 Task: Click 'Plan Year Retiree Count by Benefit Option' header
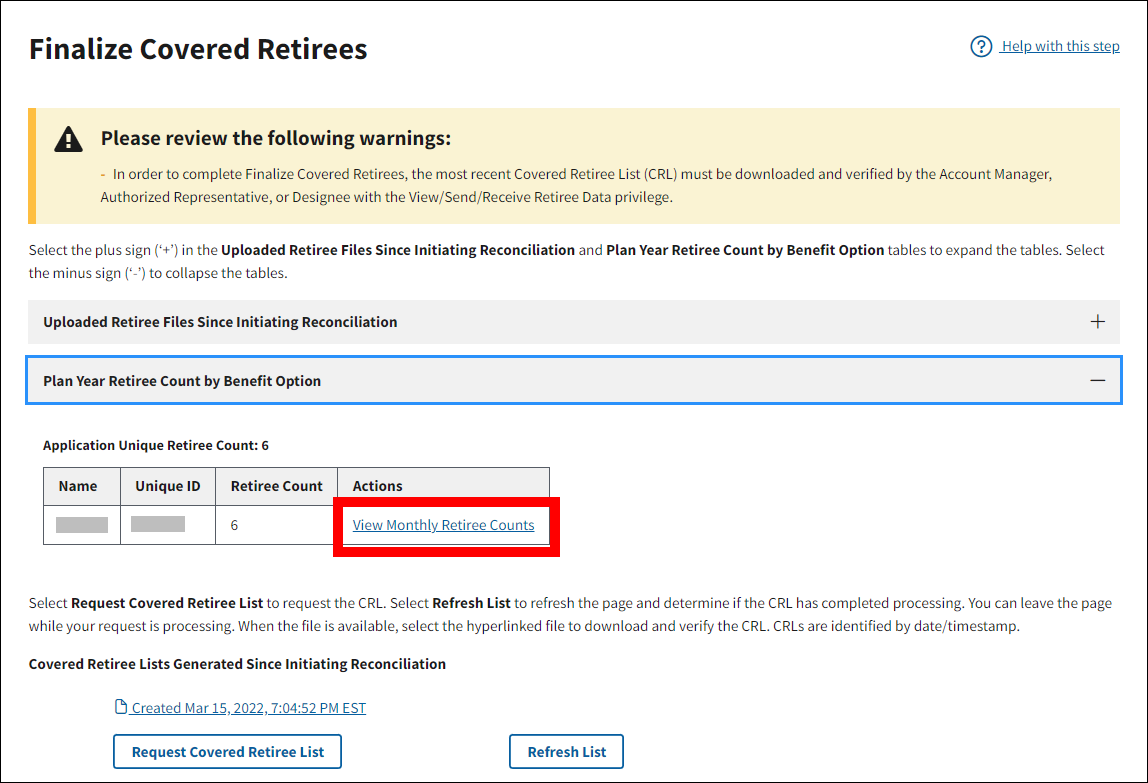[x=182, y=381]
